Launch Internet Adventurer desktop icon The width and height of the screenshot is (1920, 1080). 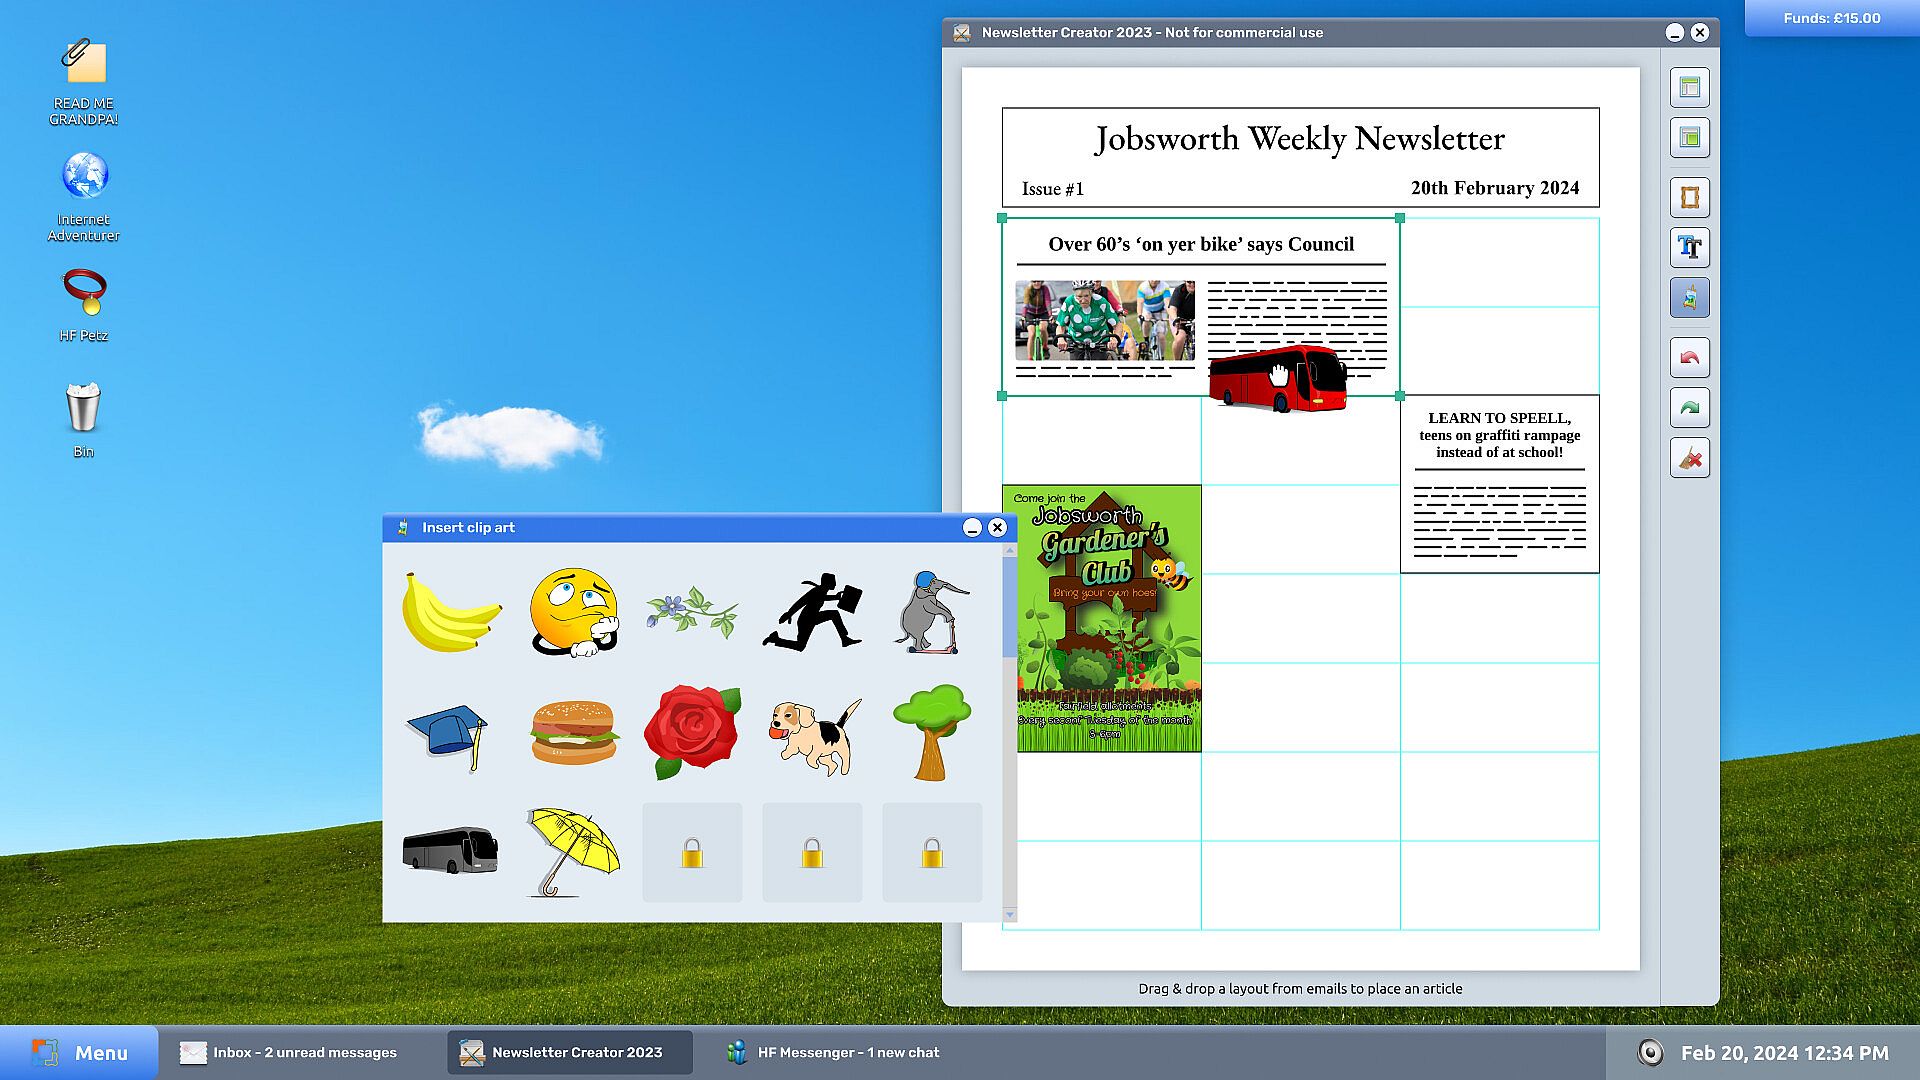click(84, 196)
